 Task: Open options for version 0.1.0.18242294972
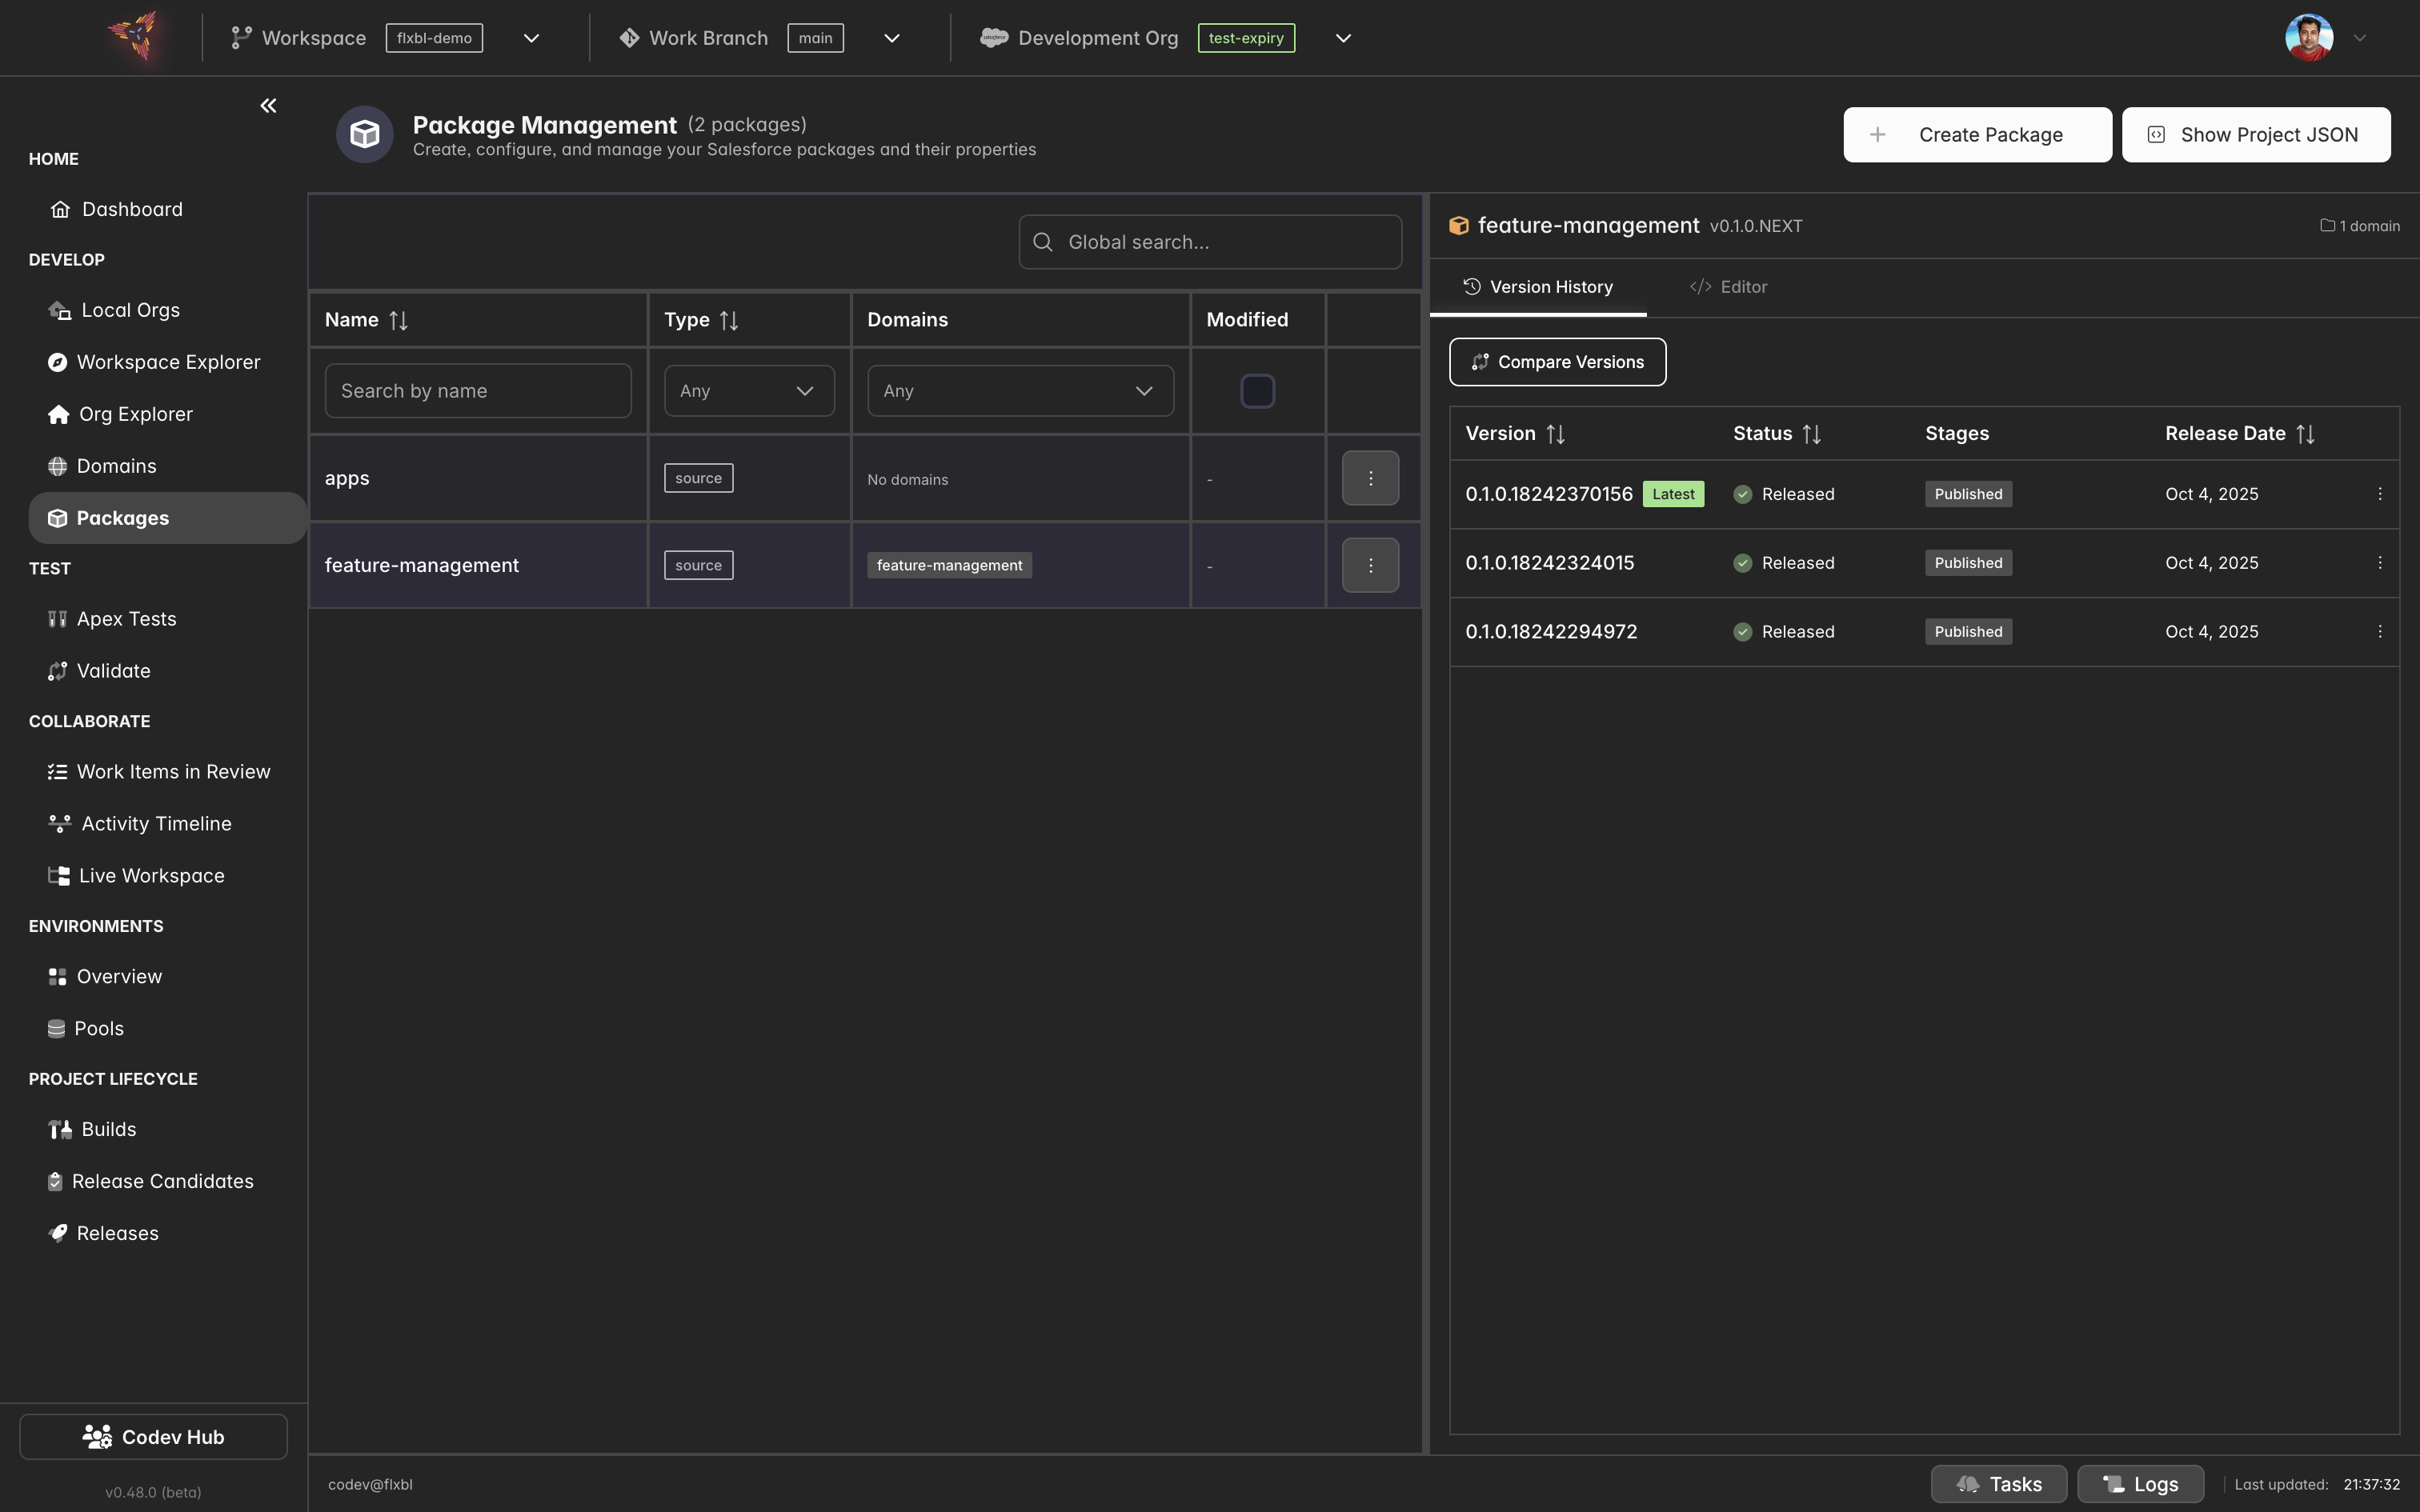pyautogui.click(x=2380, y=632)
